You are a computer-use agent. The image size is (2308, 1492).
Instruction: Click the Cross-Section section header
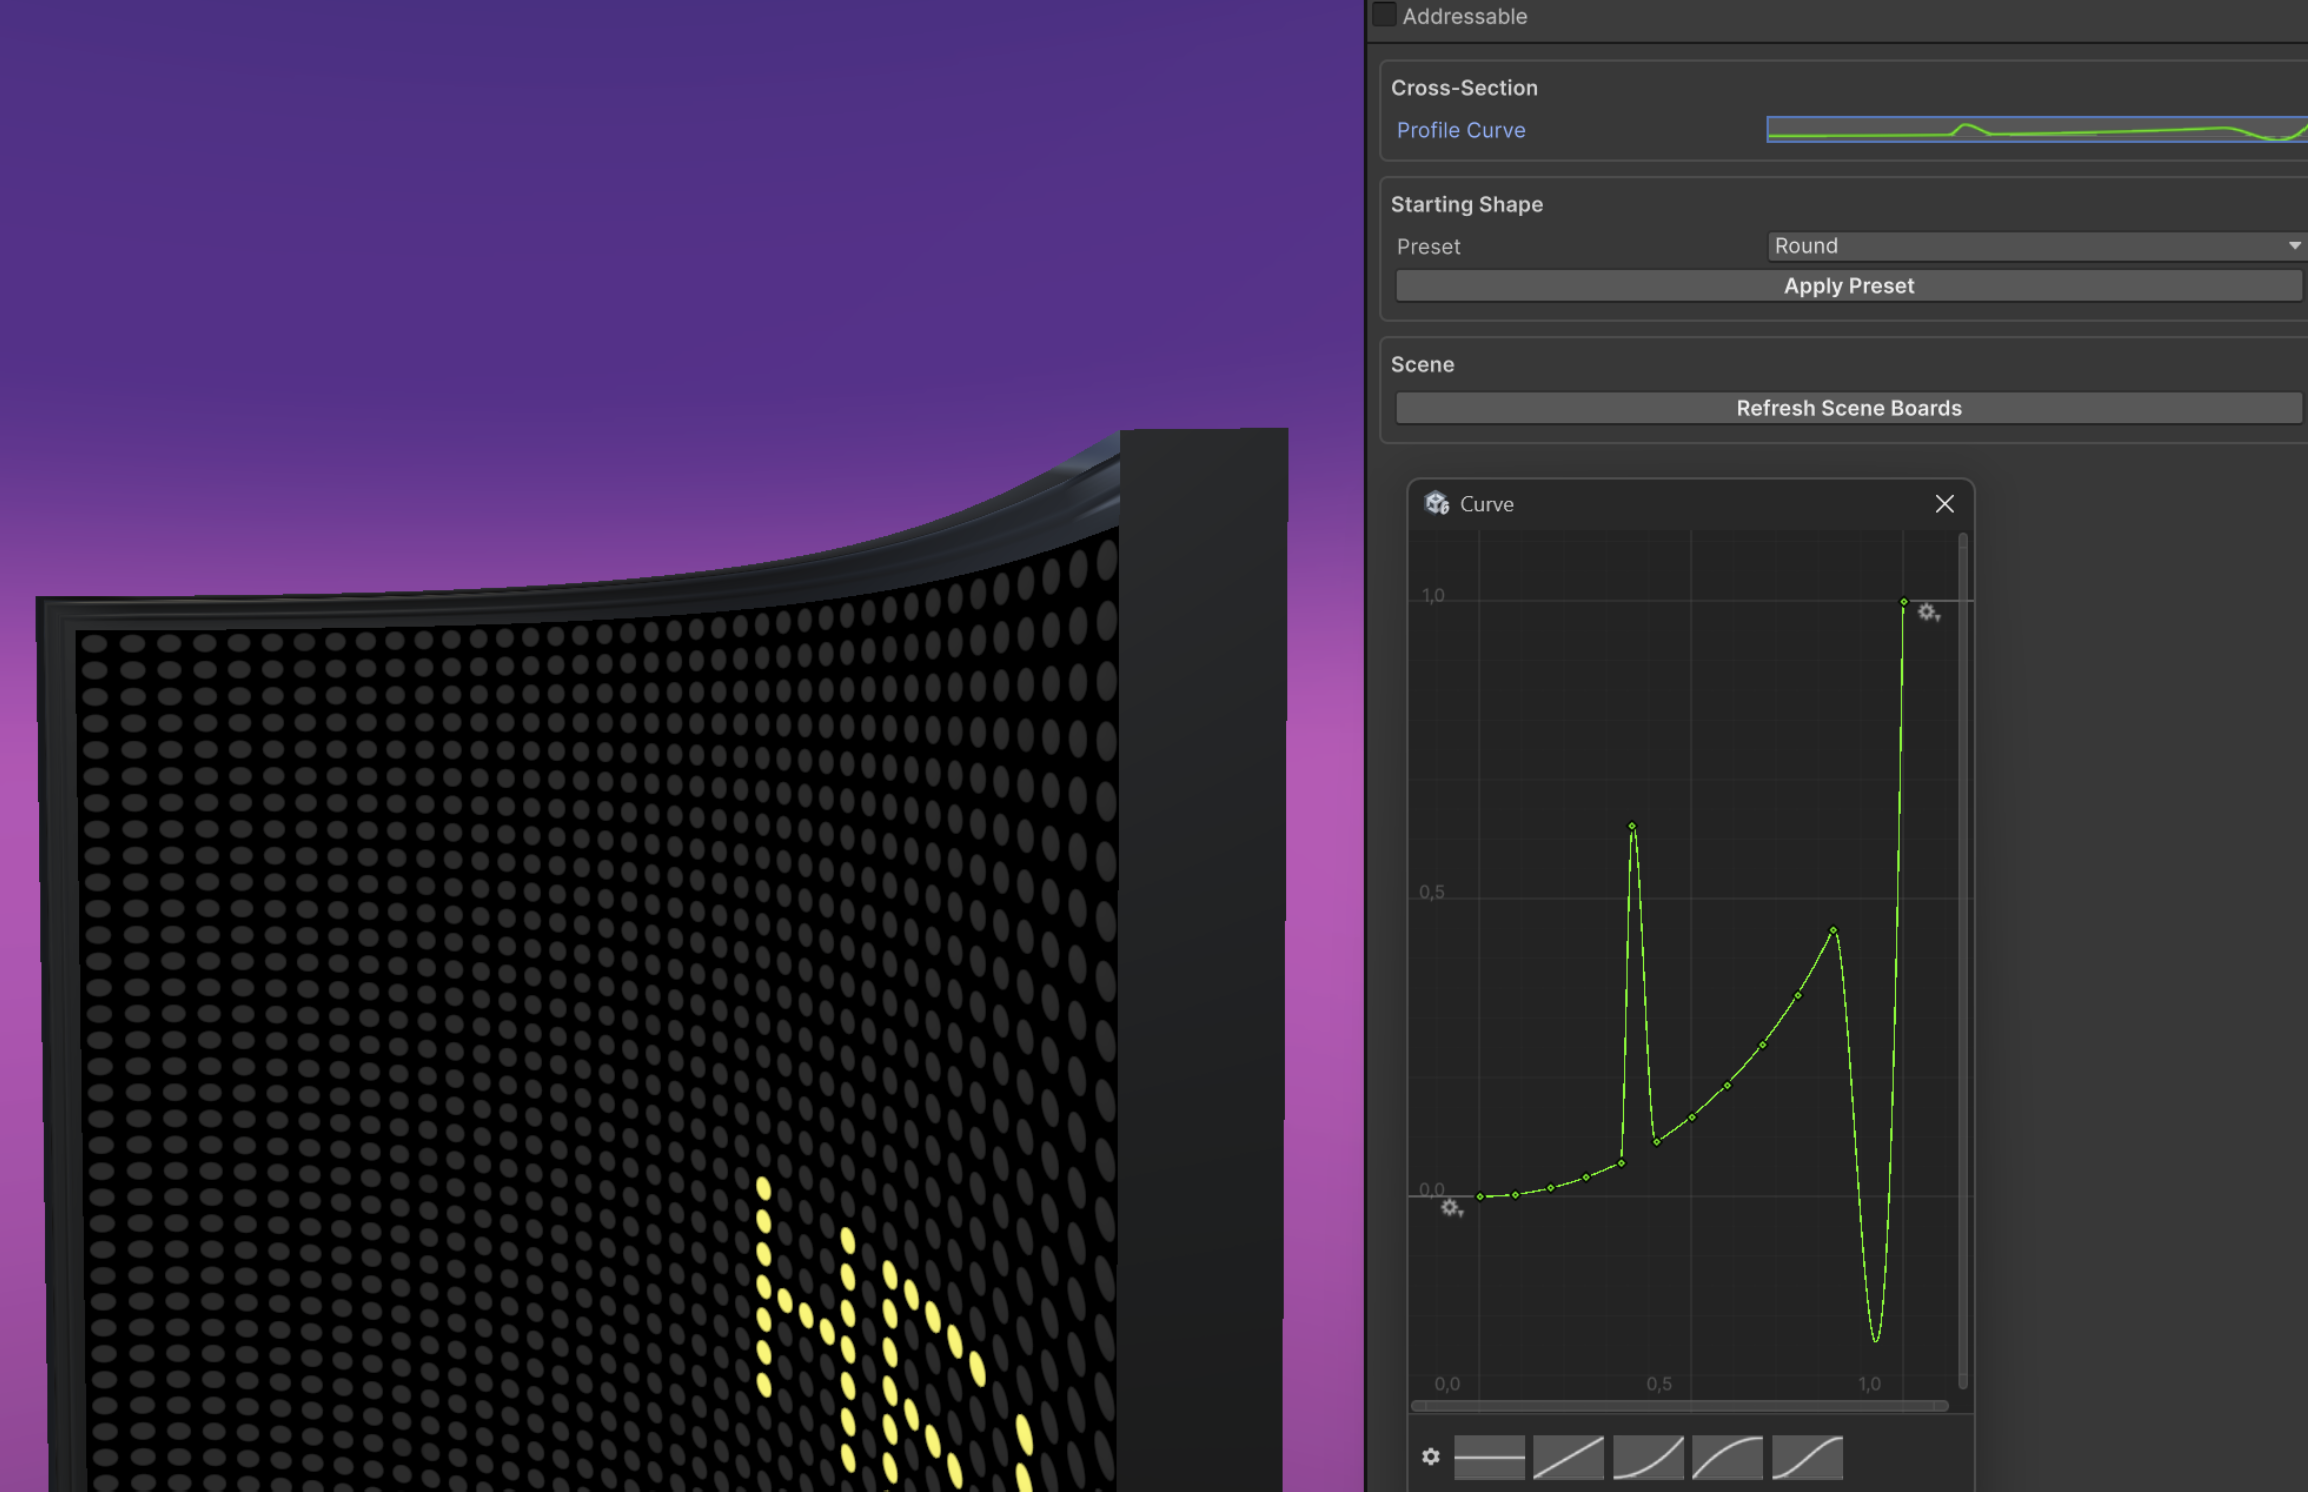click(1464, 88)
